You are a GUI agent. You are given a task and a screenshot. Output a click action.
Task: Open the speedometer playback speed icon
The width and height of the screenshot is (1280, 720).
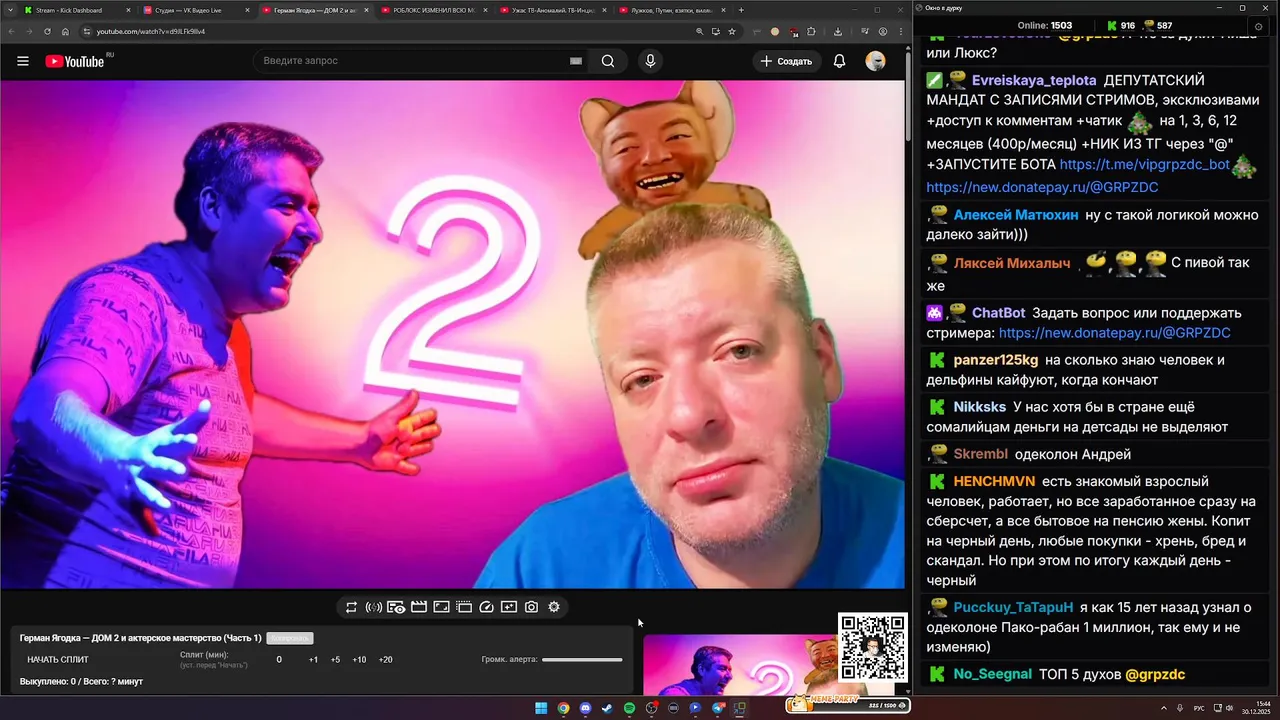point(486,607)
